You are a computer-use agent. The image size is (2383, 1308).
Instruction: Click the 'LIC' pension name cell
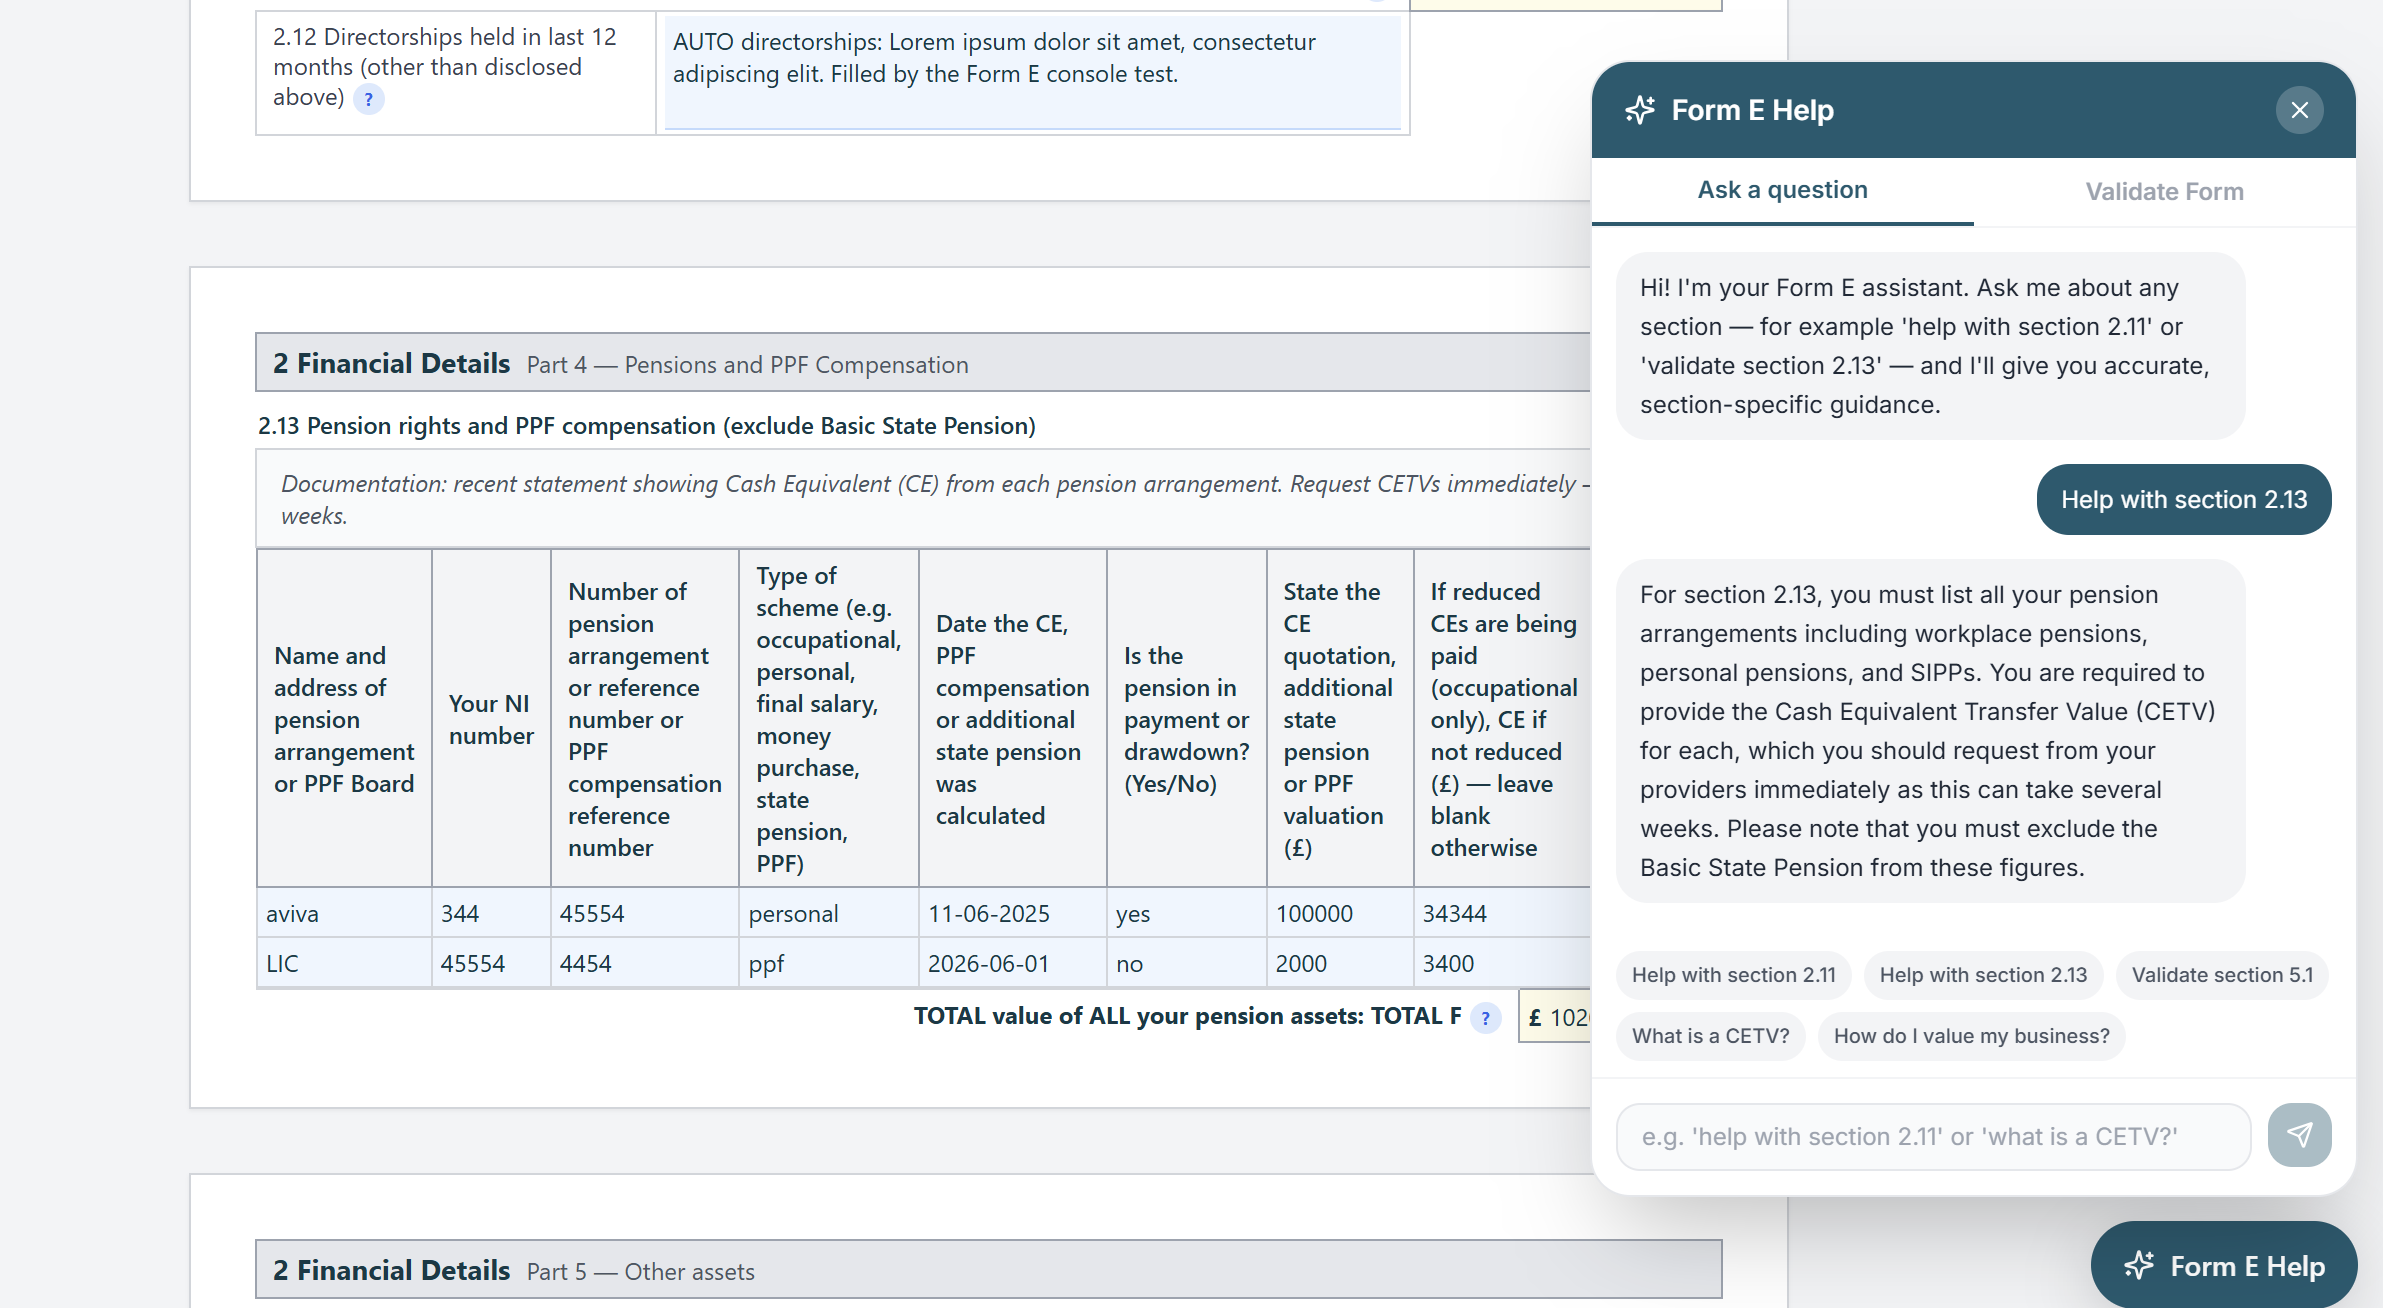tap(344, 963)
